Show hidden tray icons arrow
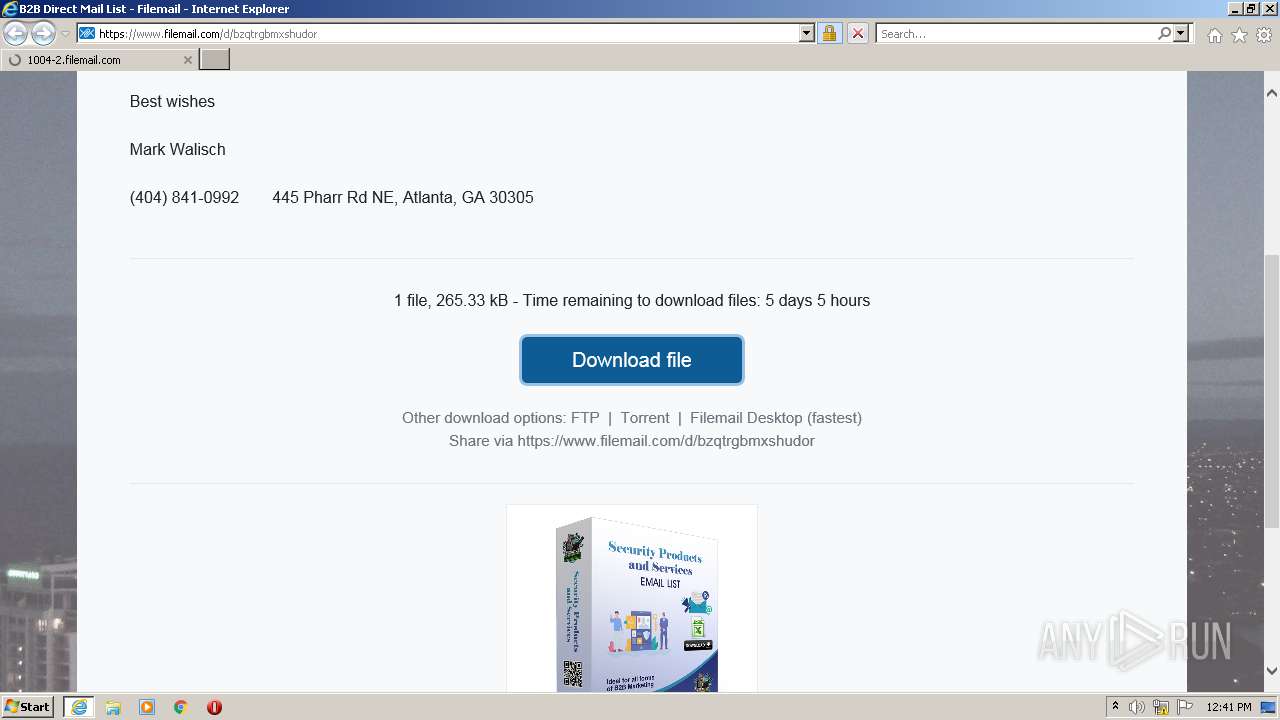 coord(1115,707)
